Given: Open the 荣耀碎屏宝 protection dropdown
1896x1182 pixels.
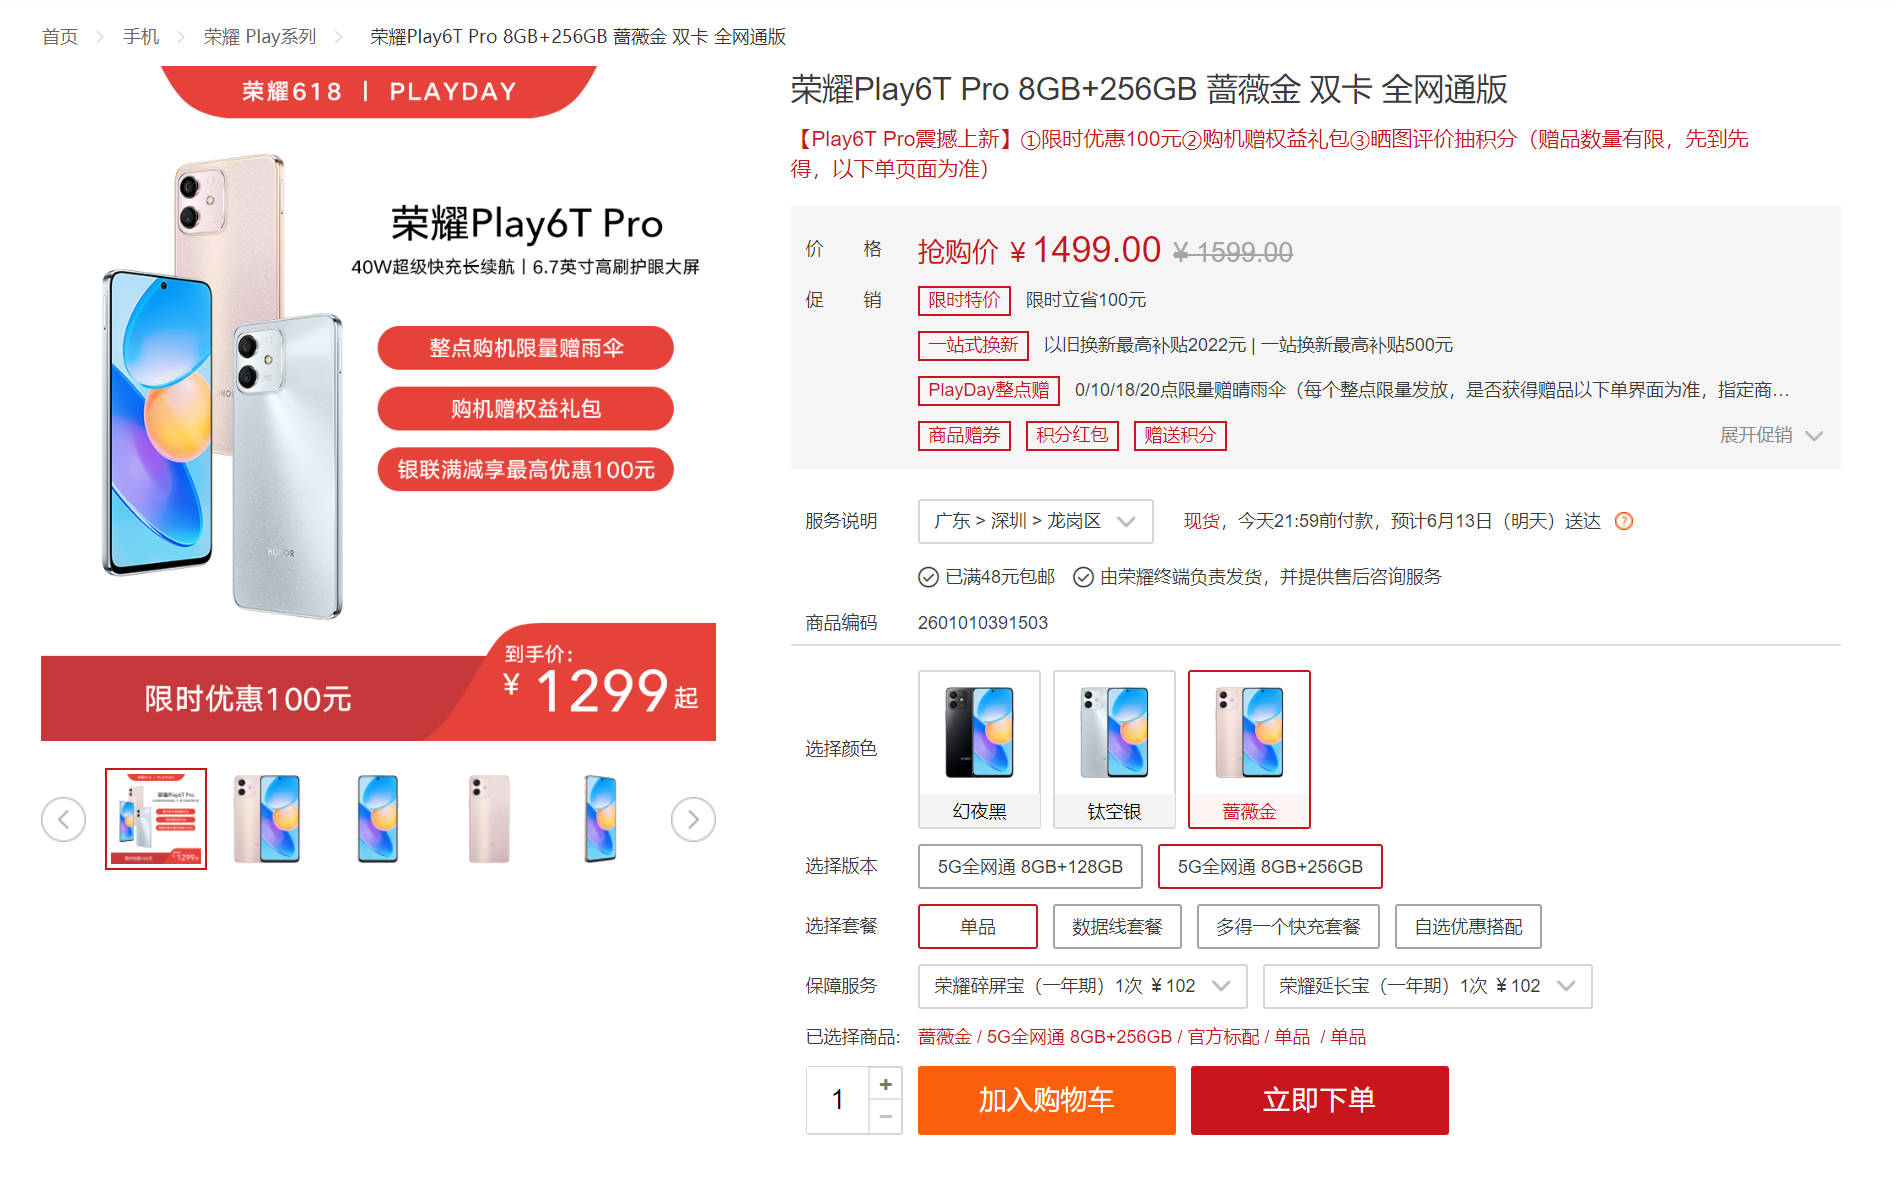Looking at the screenshot, I should coord(1082,986).
